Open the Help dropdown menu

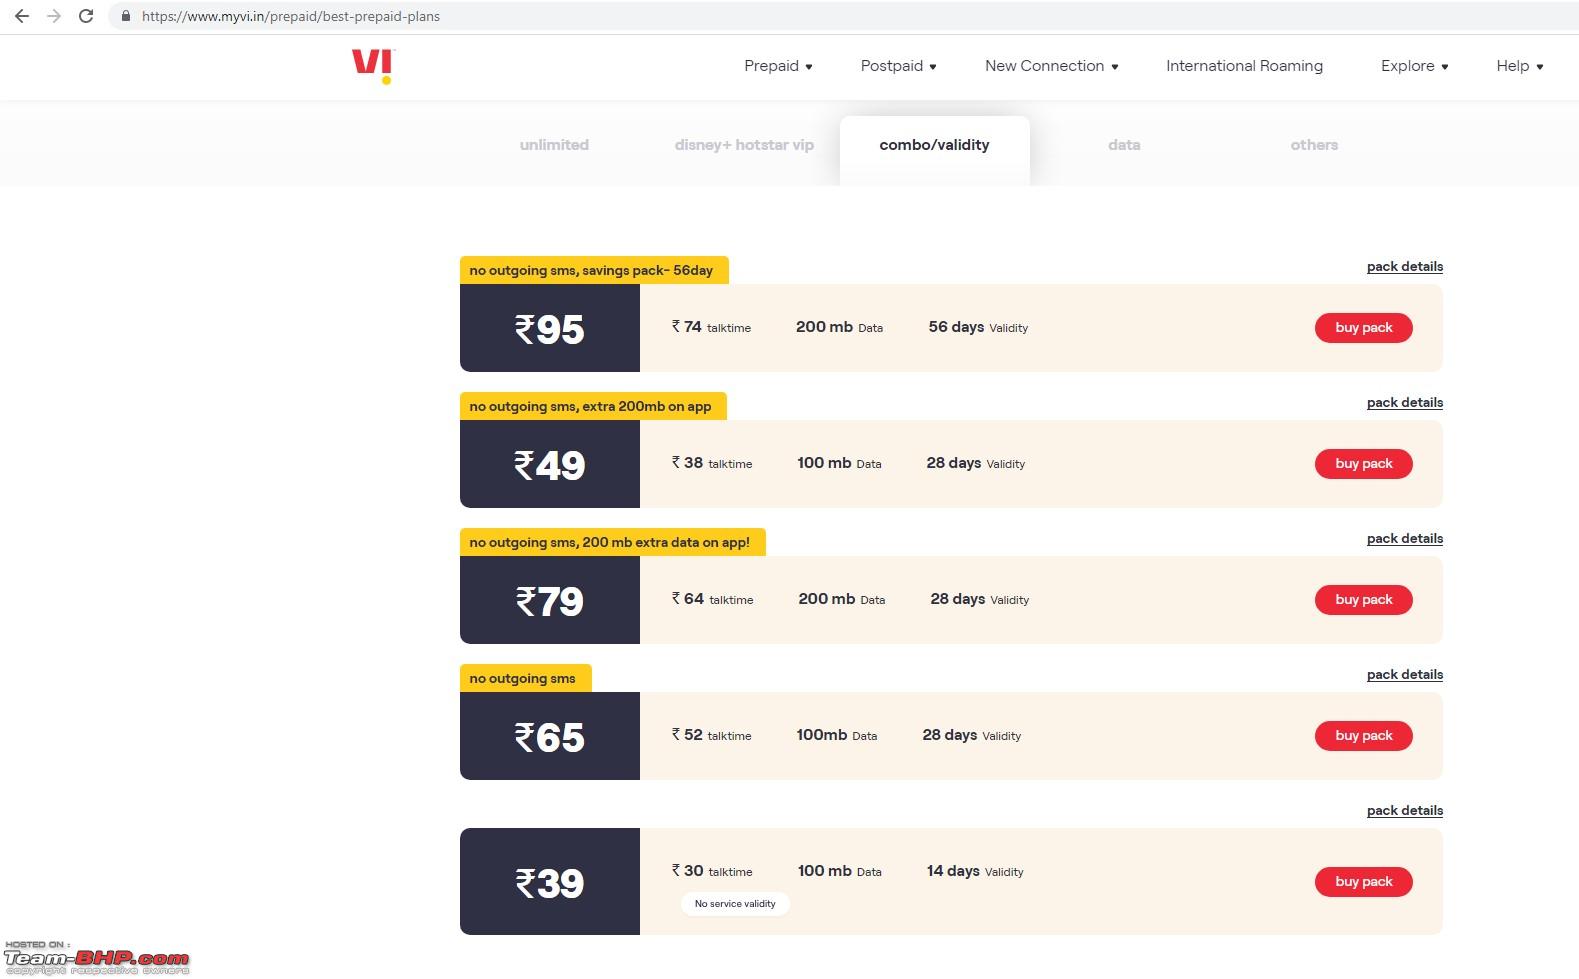[1519, 66]
